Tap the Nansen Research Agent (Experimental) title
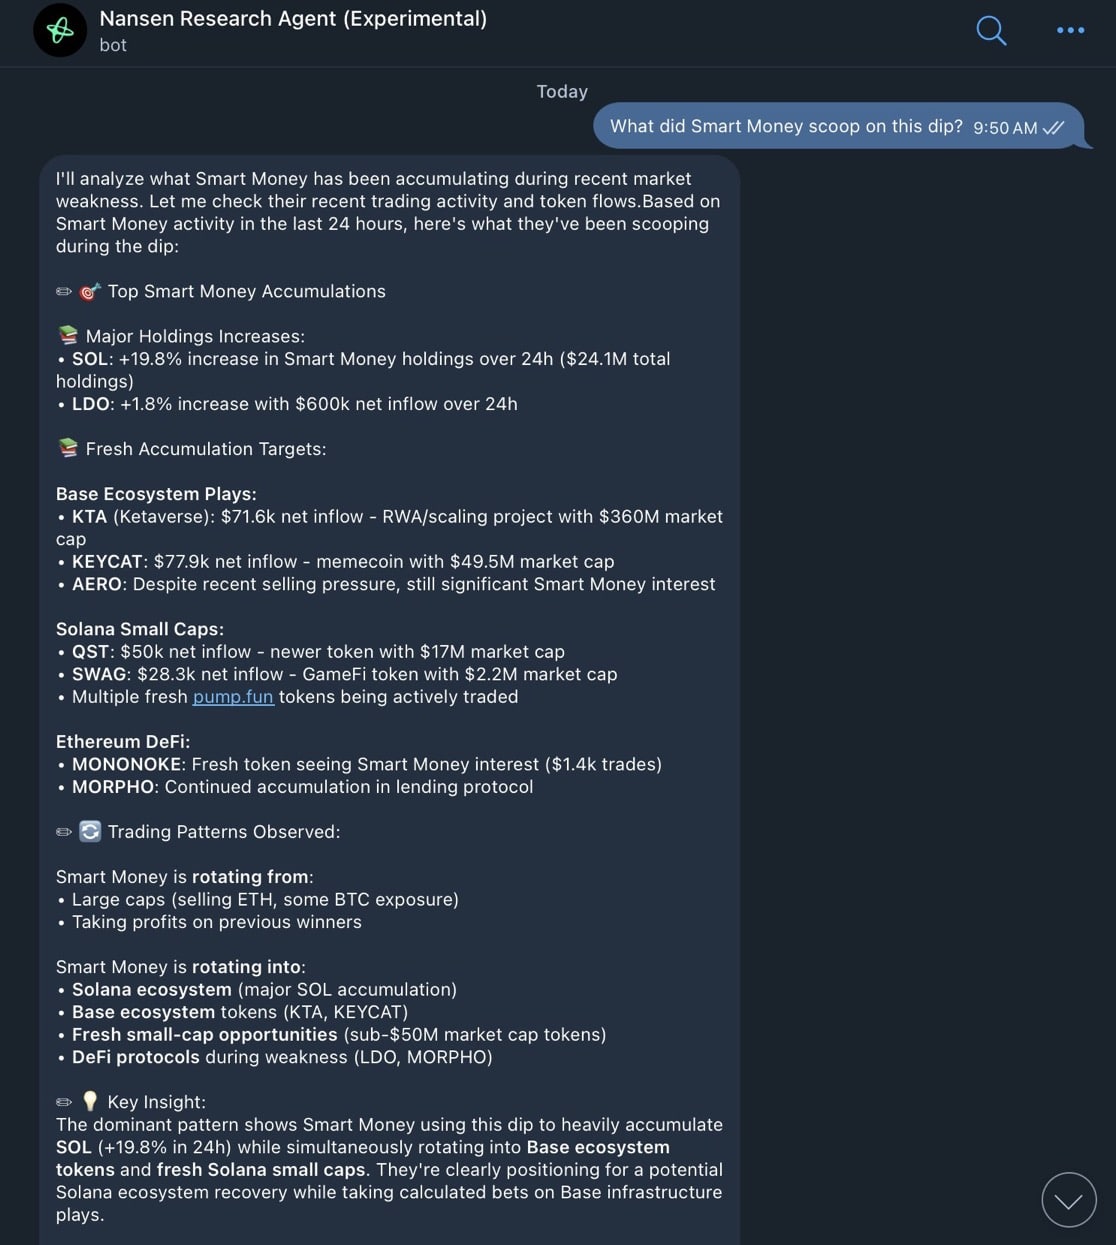This screenshot has height=1245, width=1116. pyautogui.click(x=293, y=18)
